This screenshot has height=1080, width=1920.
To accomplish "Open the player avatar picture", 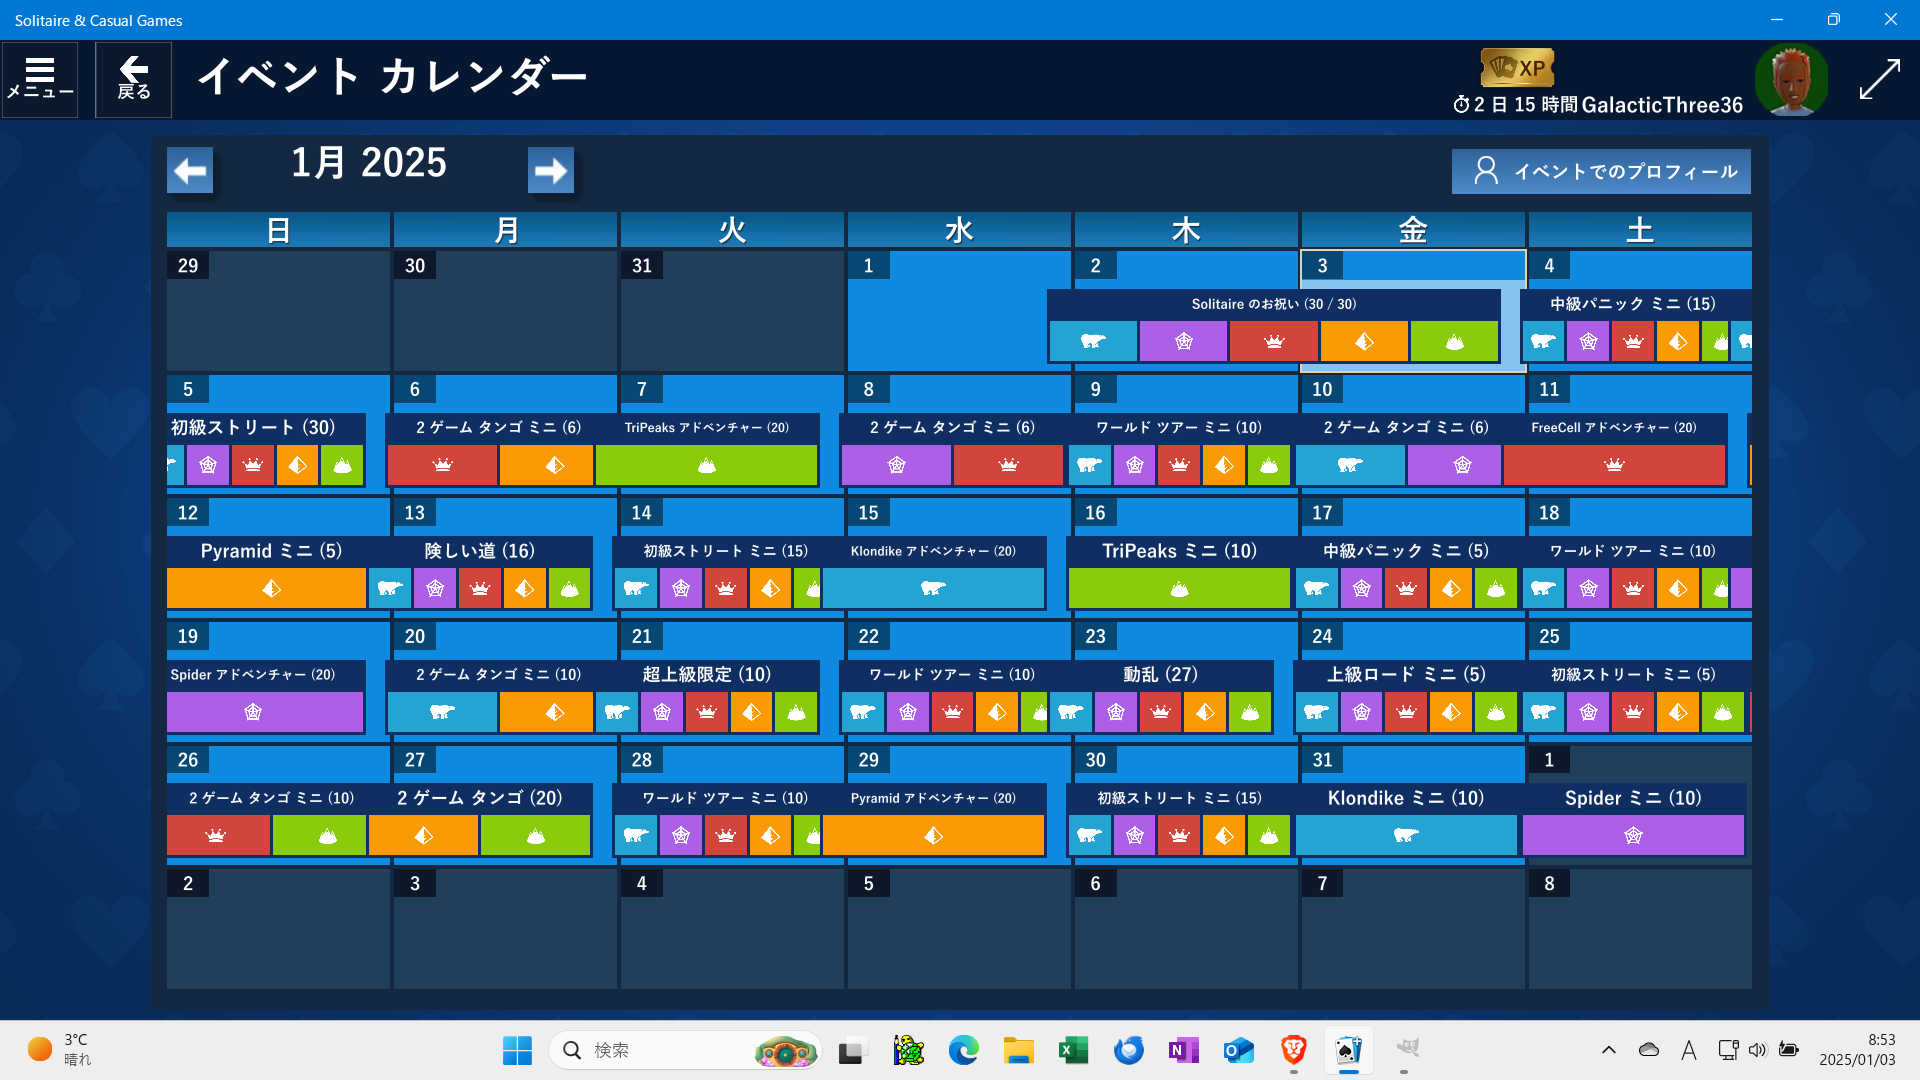I will point(1791,79).
